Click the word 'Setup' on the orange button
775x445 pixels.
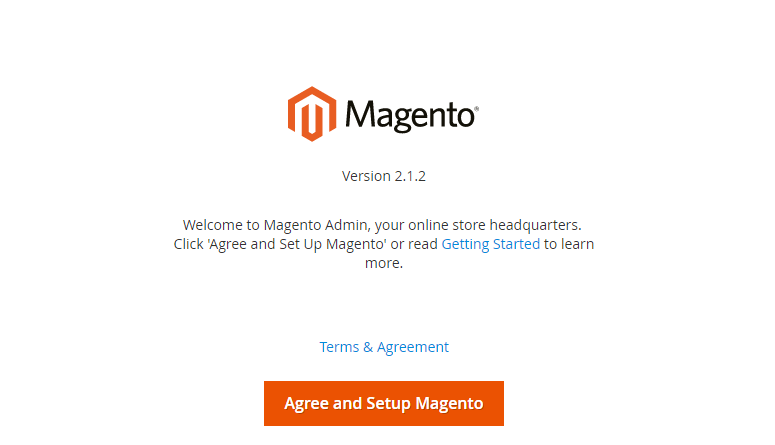(x=388, y=403)
